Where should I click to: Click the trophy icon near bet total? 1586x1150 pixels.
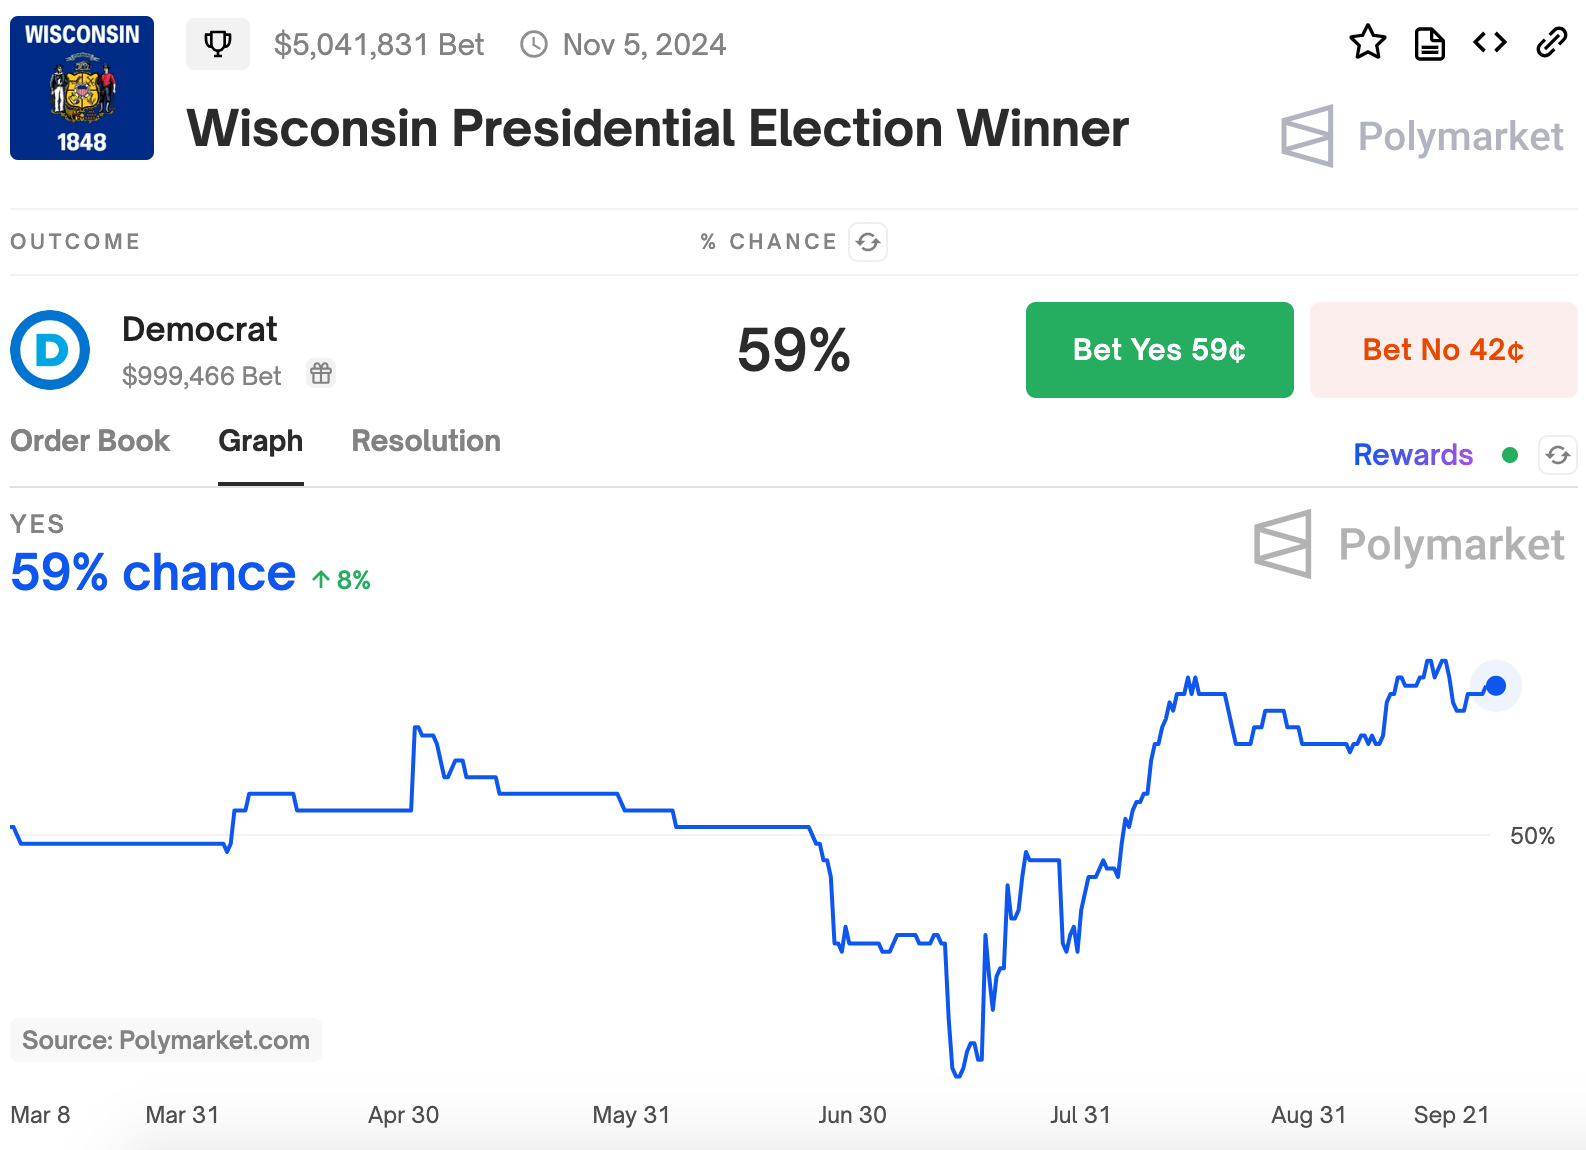point(218,44)
